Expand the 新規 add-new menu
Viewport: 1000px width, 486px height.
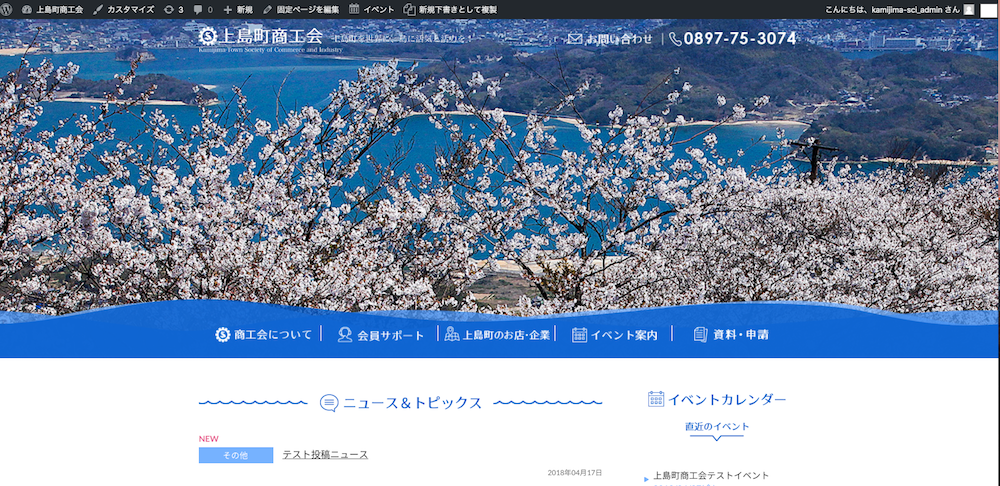(x=238, y=9)
